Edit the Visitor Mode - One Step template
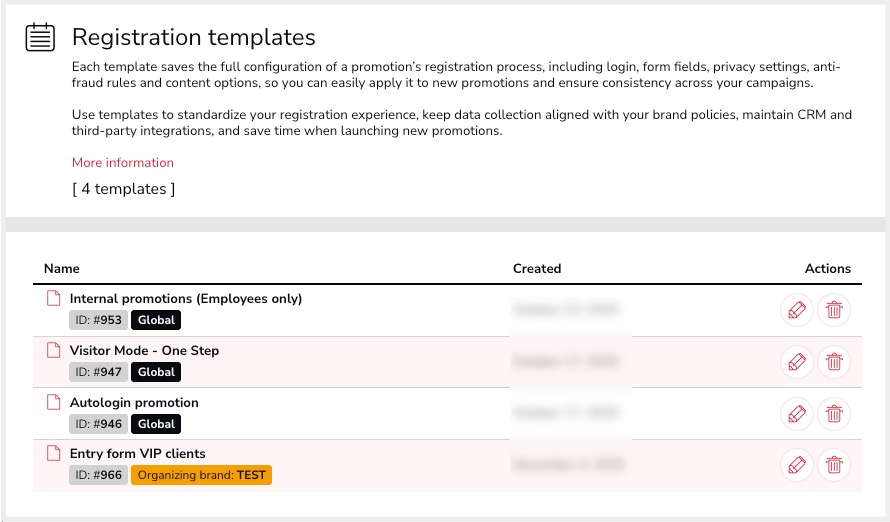This screenshot has width=890, height=522. 796,362
